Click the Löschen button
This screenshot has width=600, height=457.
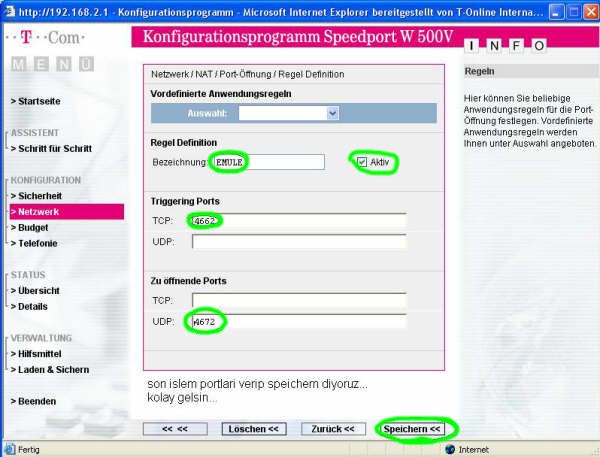pos(254,429)
